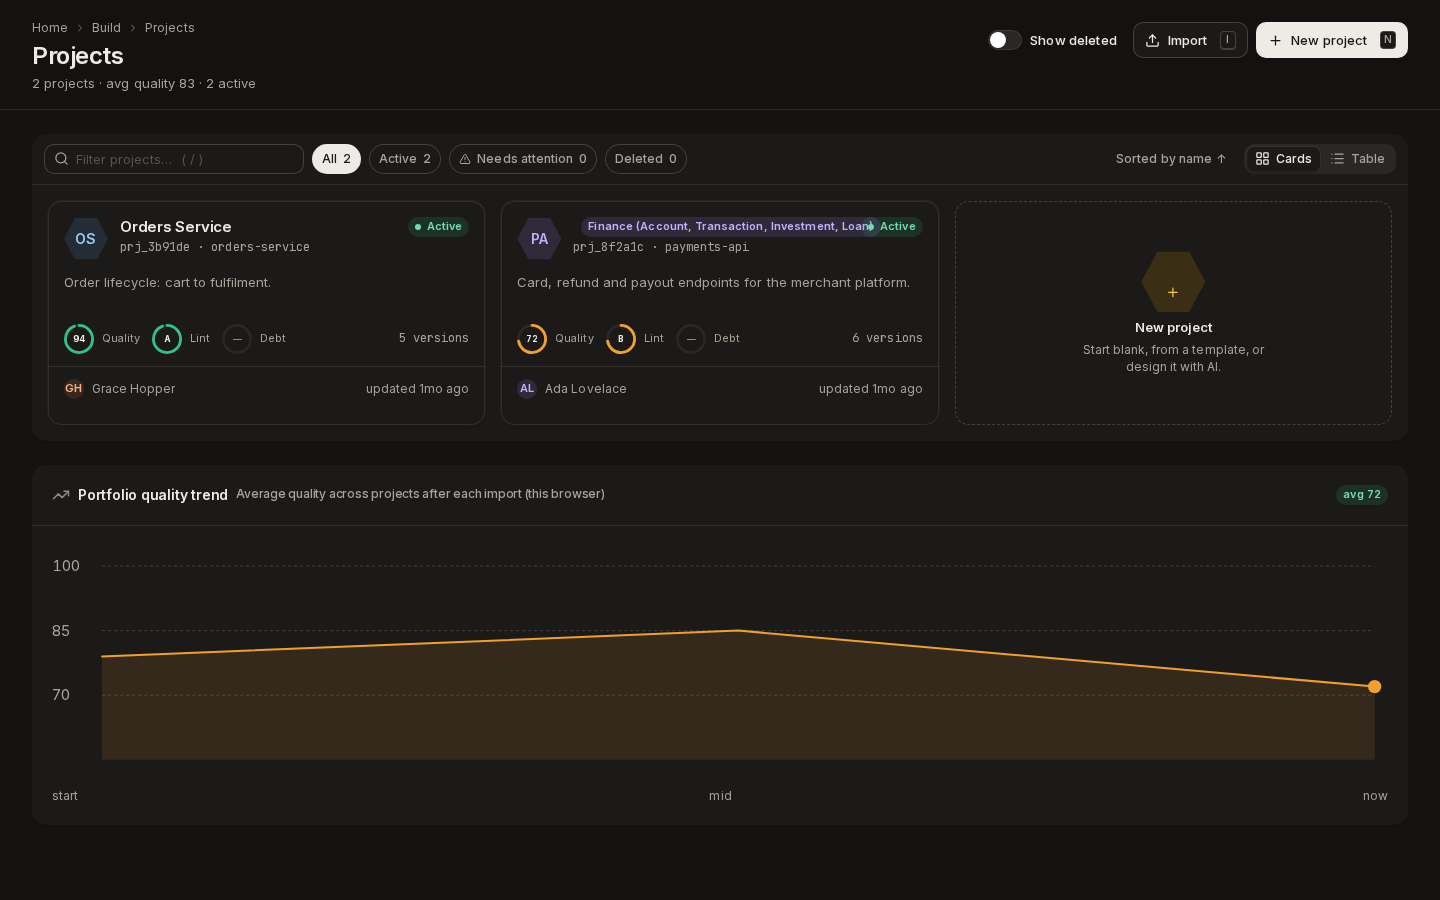Focus the Filter projects search field
This screenshot has width=1440, height=900.
[174, 159]
